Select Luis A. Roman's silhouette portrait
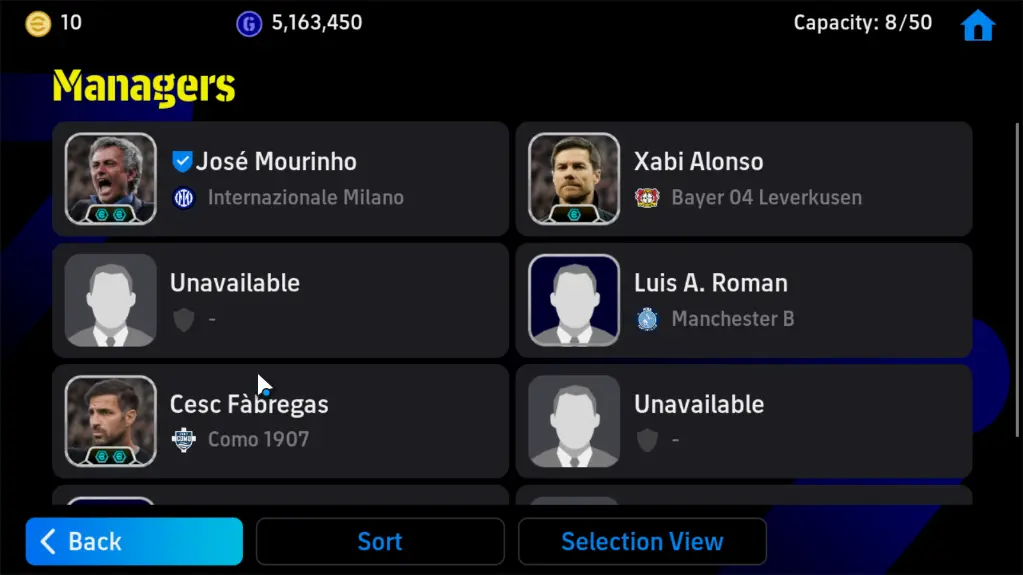 tap(574, 300)
